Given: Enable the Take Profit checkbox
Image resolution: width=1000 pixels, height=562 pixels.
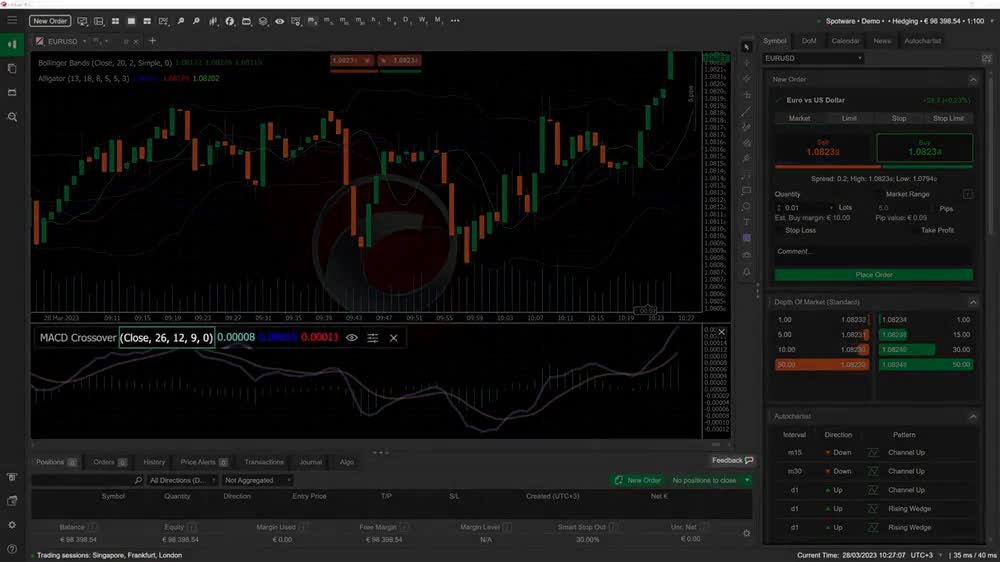Looking at the screenshot, I should [x=915, y=230].
